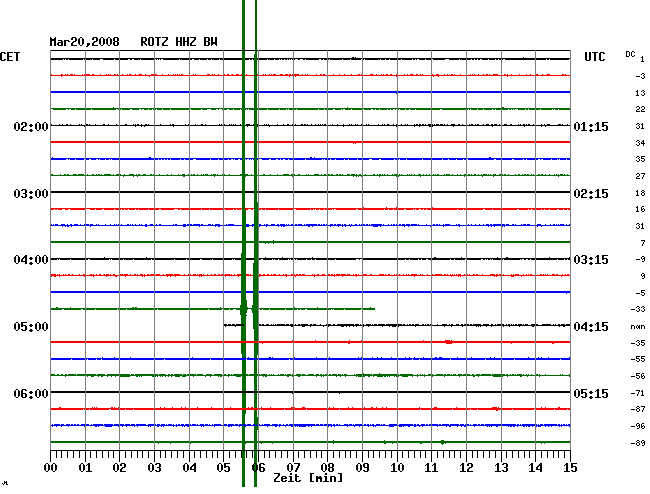
Task: Click the 14 minute axis label
Action: [535, 468]
